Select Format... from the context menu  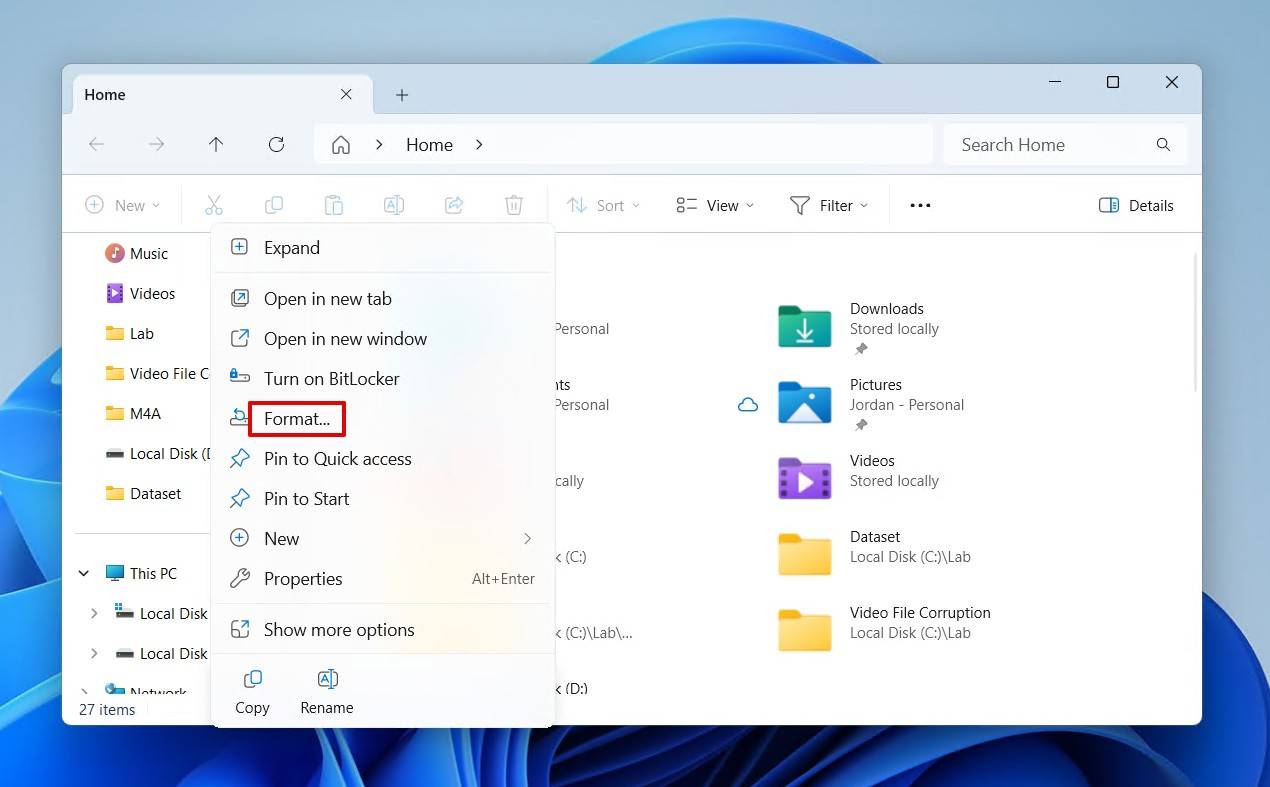click(x=297, y=419)
